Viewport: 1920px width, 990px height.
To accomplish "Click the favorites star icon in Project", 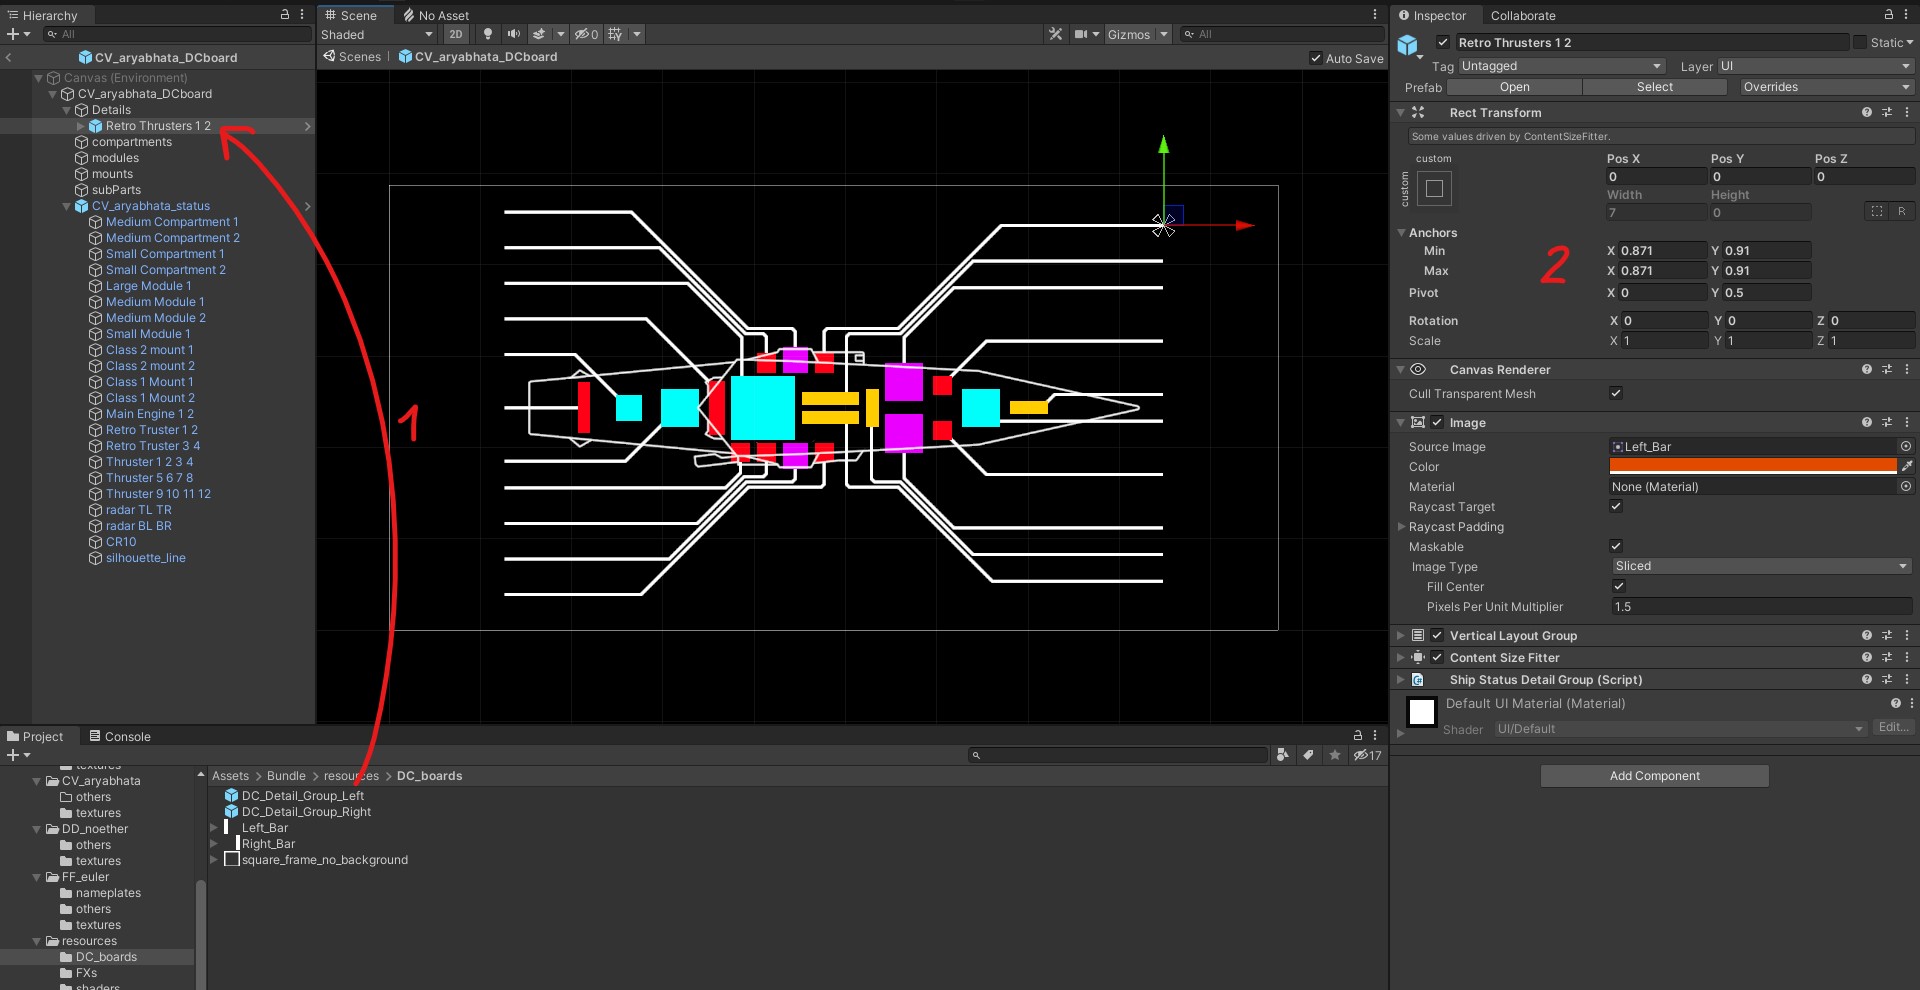I will (x=1334, y=755).
